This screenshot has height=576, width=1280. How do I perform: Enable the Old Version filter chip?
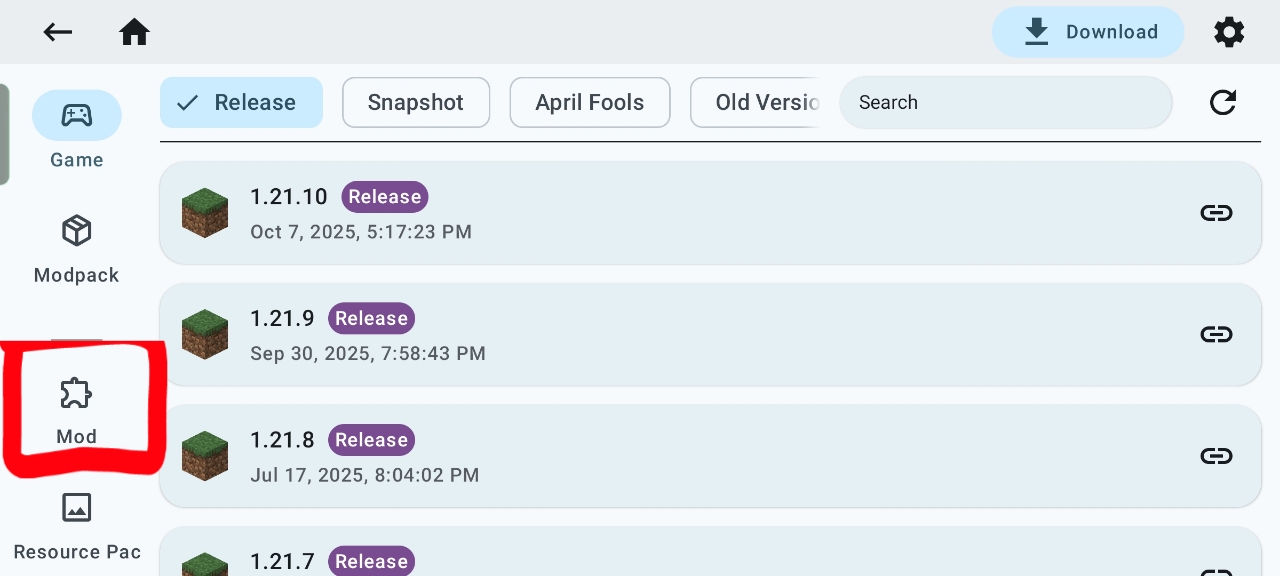pyautogui.click(x=756, y=102)
